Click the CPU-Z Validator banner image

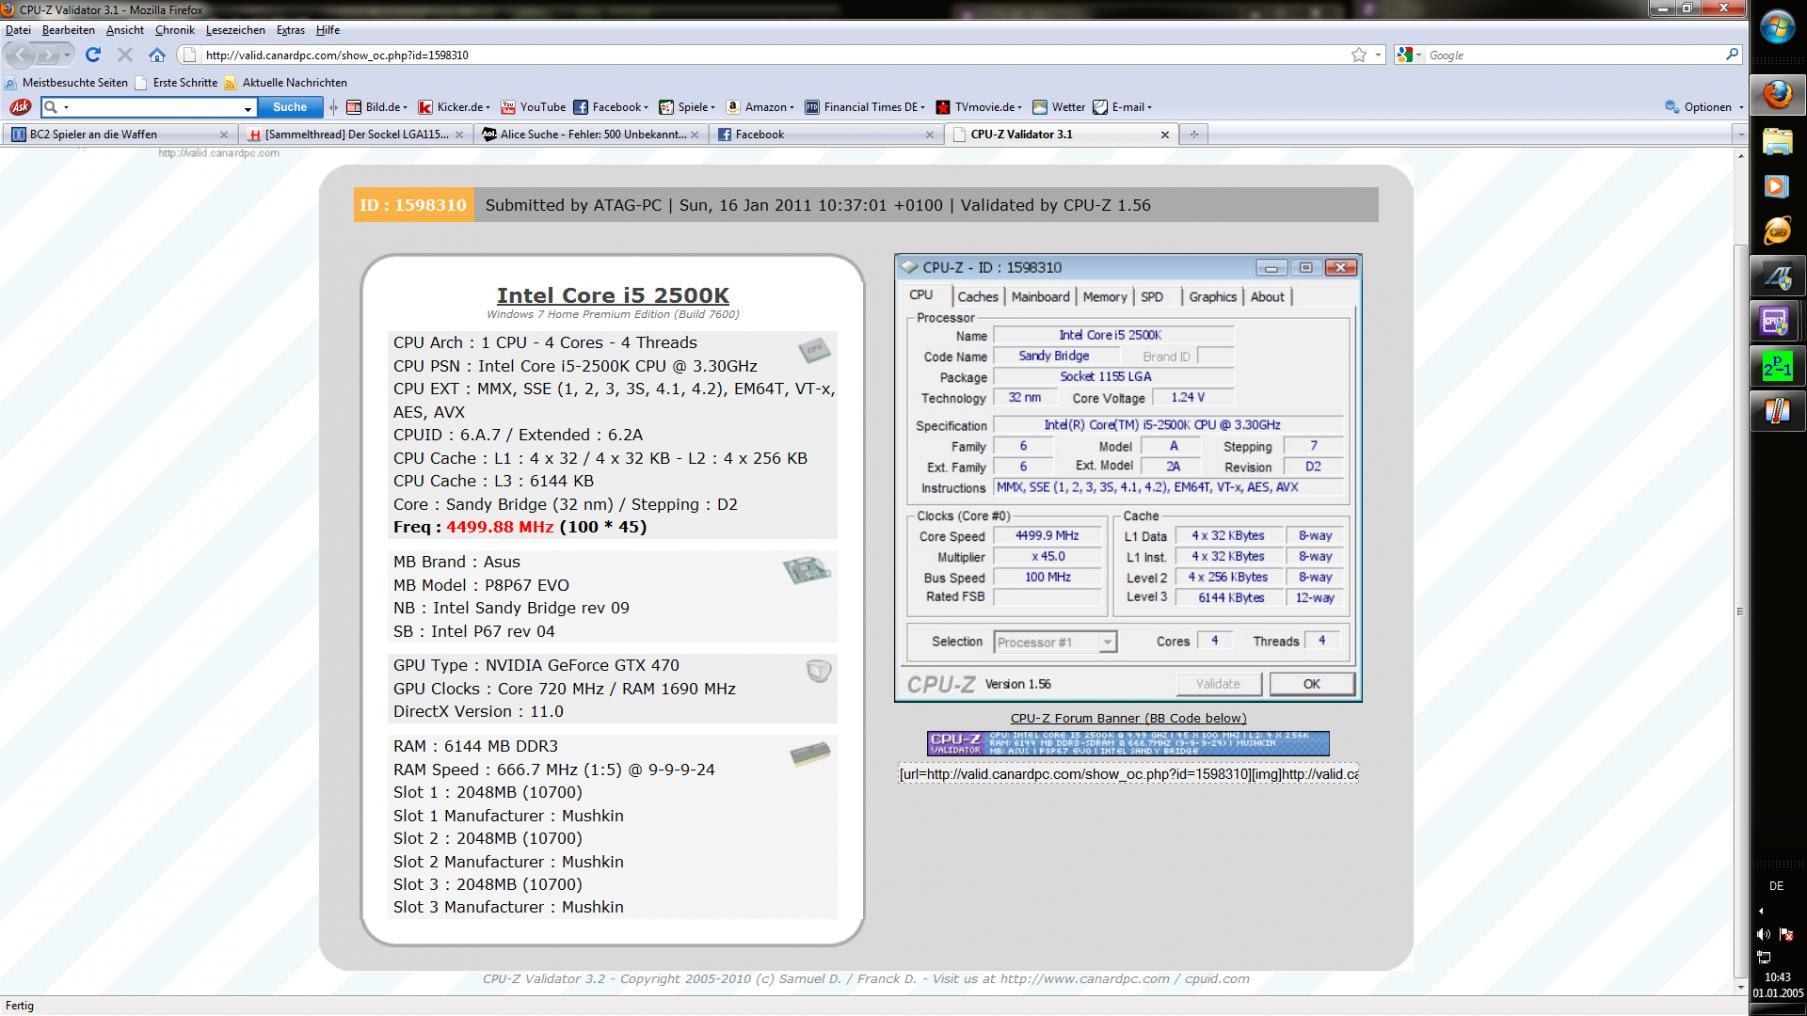click(1128, 743)
